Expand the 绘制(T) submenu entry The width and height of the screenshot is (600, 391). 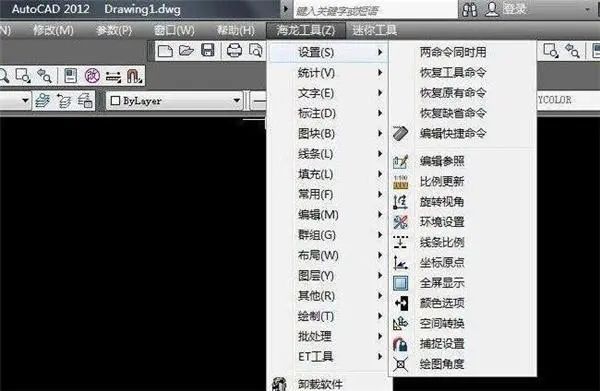click(x=328, y=316)
